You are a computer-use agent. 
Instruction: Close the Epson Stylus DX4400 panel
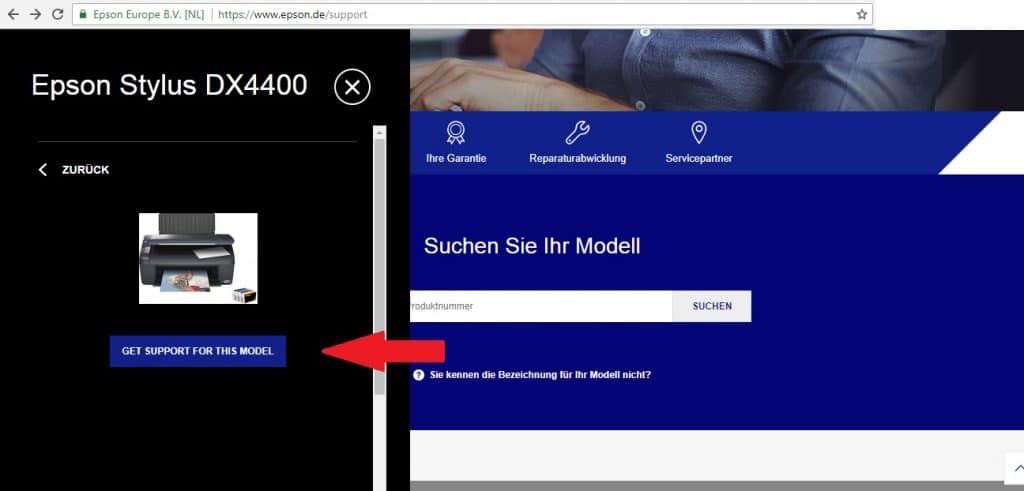pyautogui.click(x=352, y=87)
